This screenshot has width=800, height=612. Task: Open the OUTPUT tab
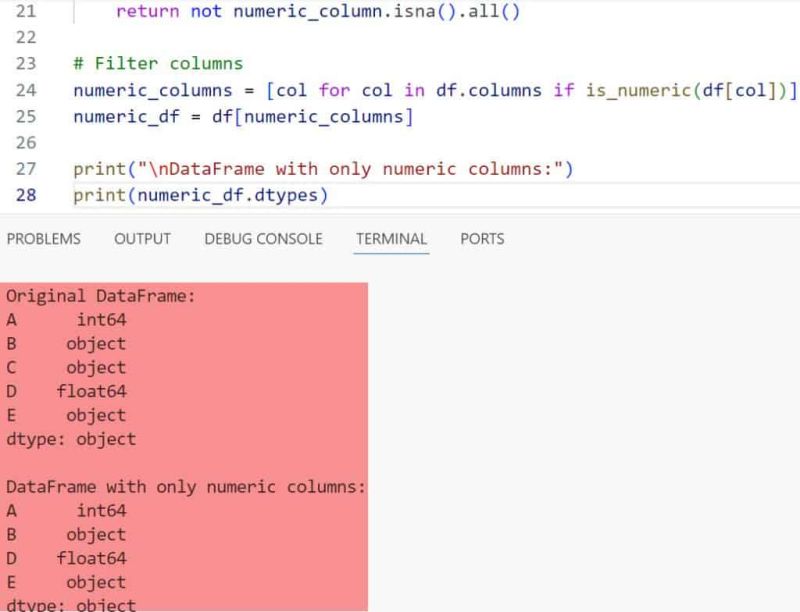pyautogui.click(x=142, y=239)
